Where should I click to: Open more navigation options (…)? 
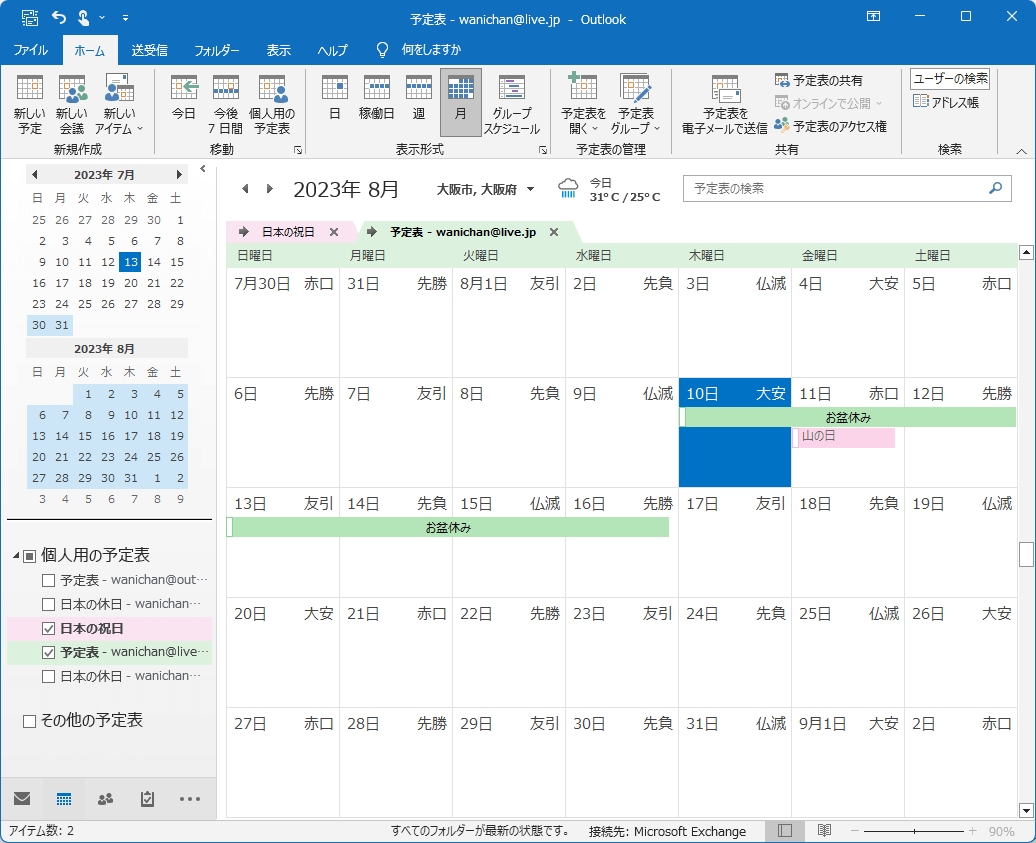point(190,799)
